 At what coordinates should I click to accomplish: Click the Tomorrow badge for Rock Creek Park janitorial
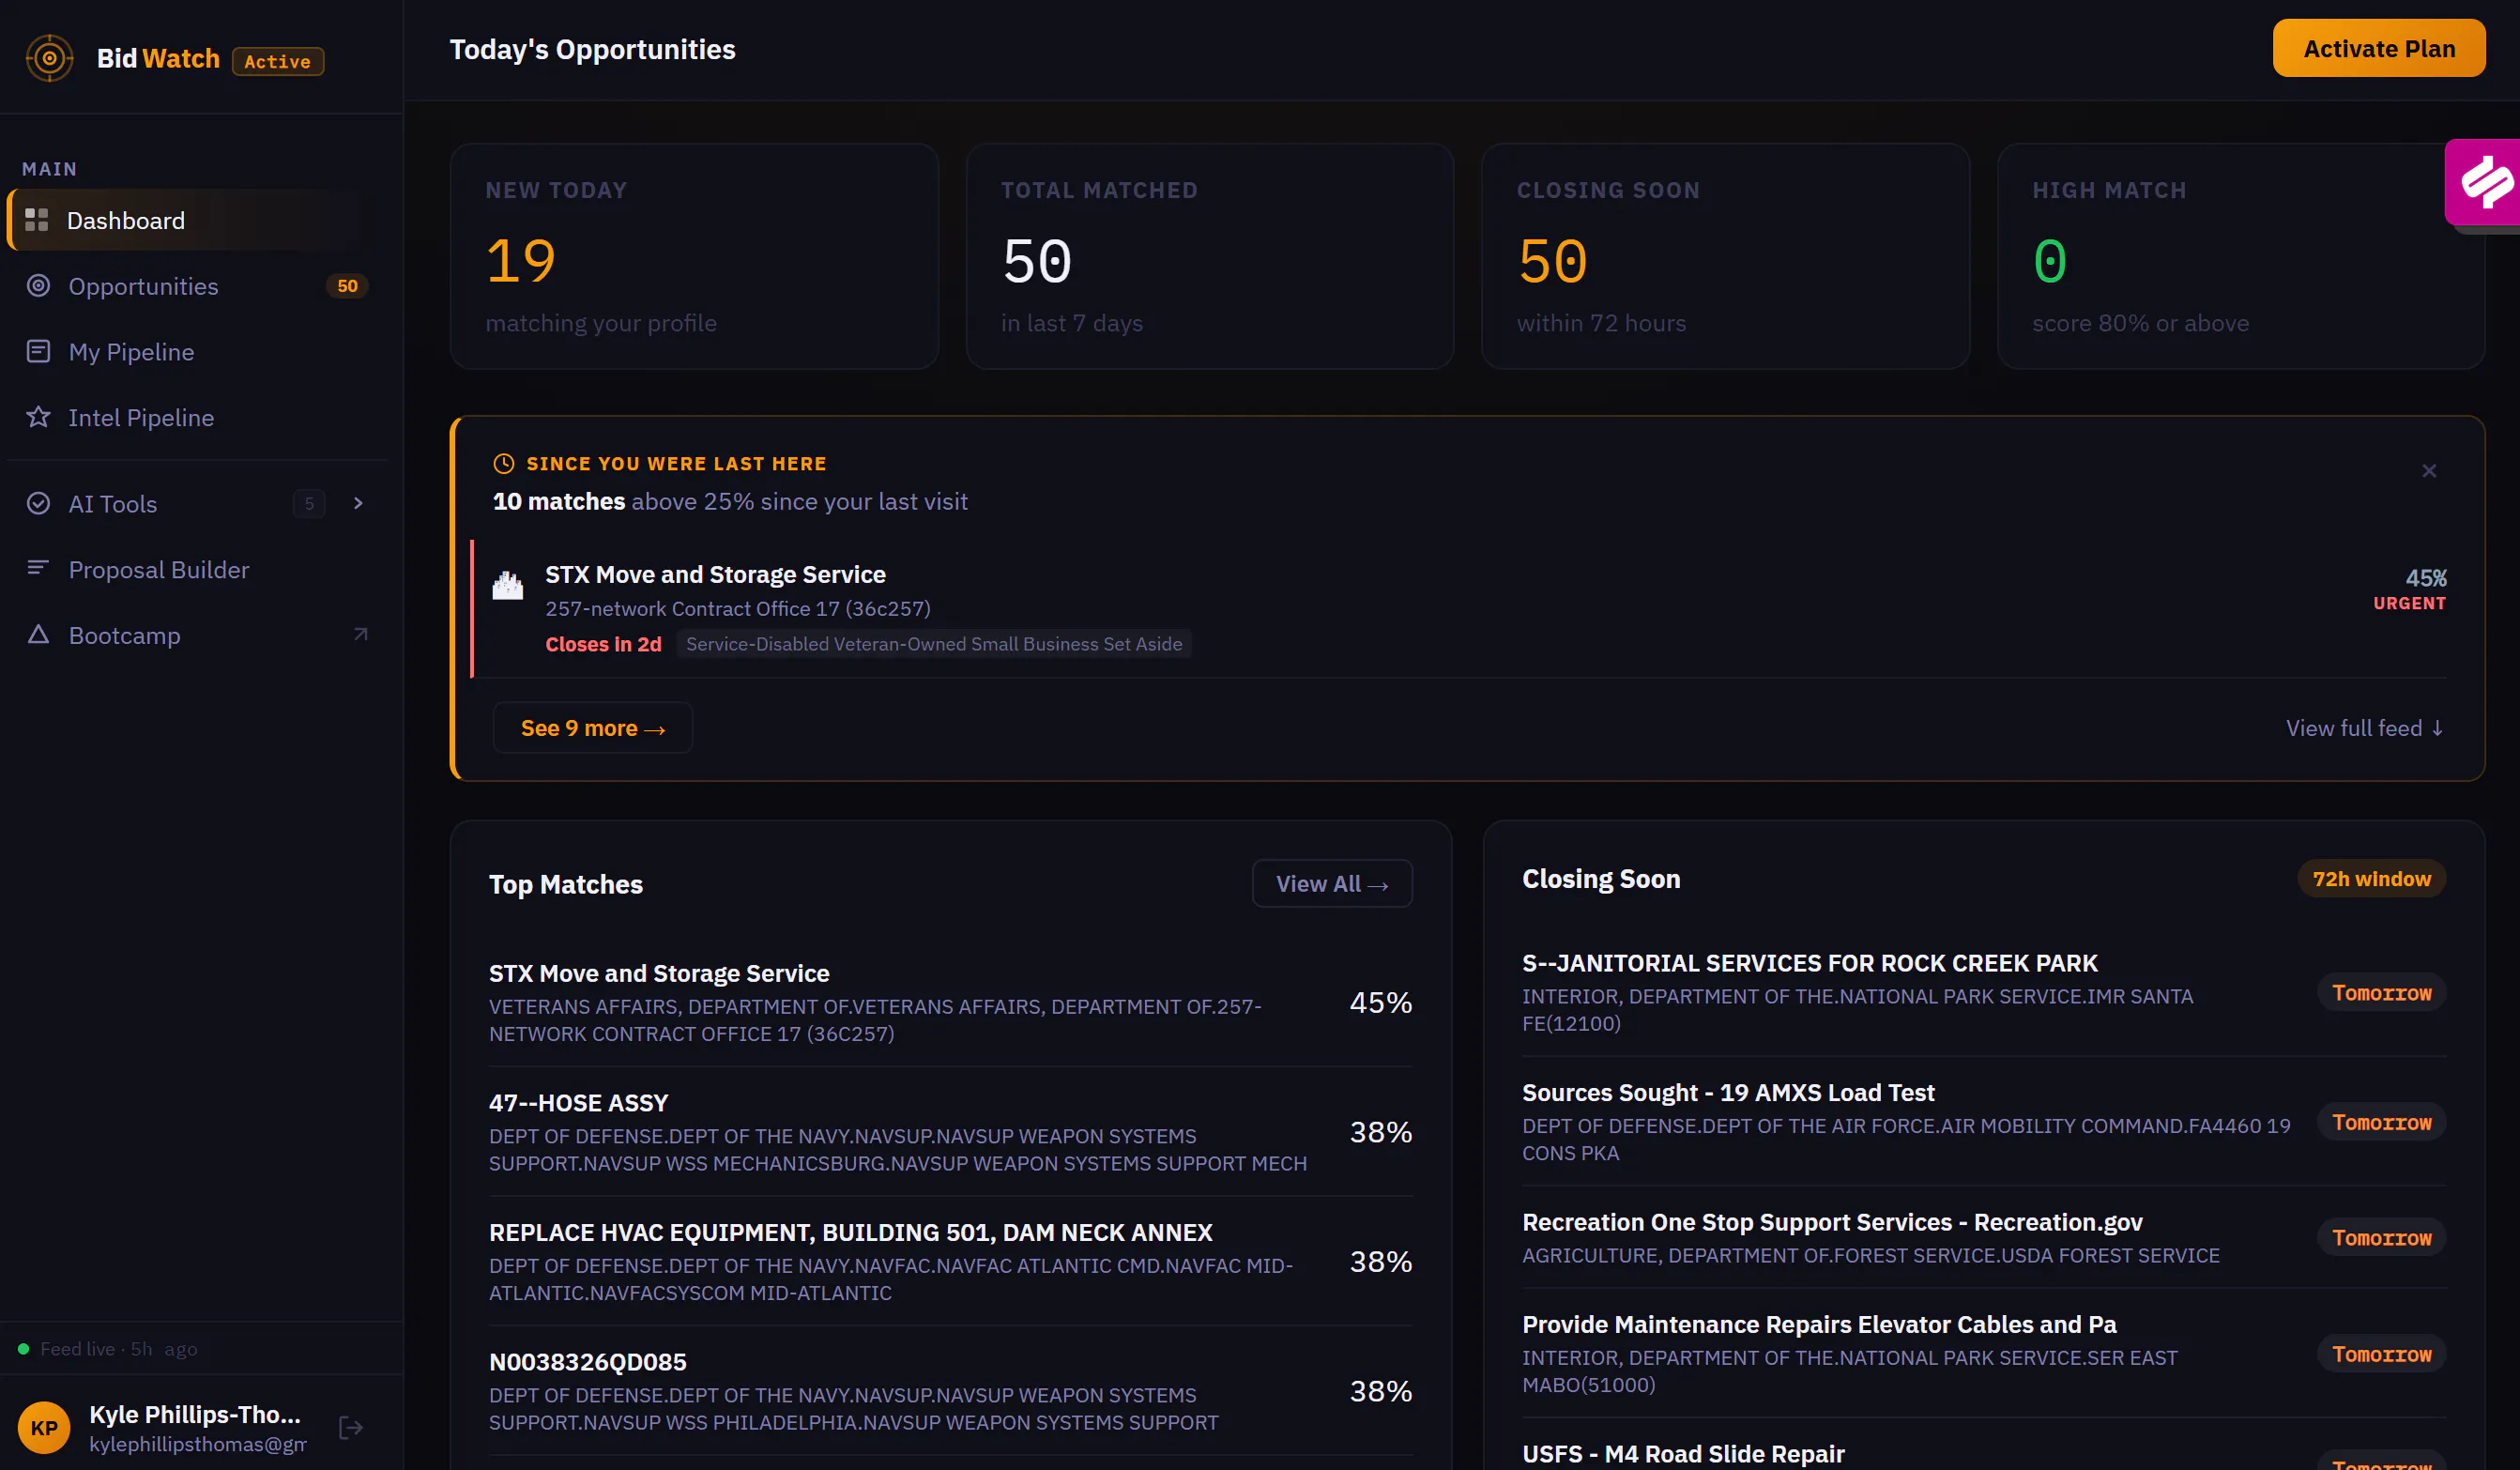[x=2382, y=992]
